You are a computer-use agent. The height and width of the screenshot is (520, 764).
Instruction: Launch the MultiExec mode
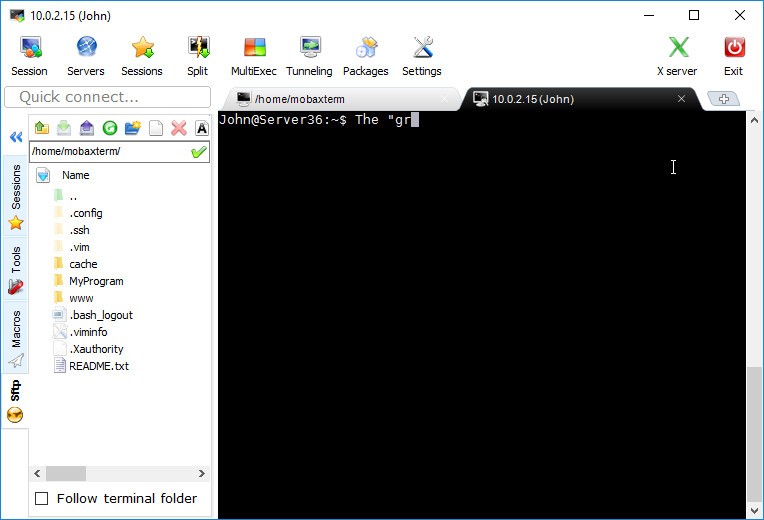point(255,56)
